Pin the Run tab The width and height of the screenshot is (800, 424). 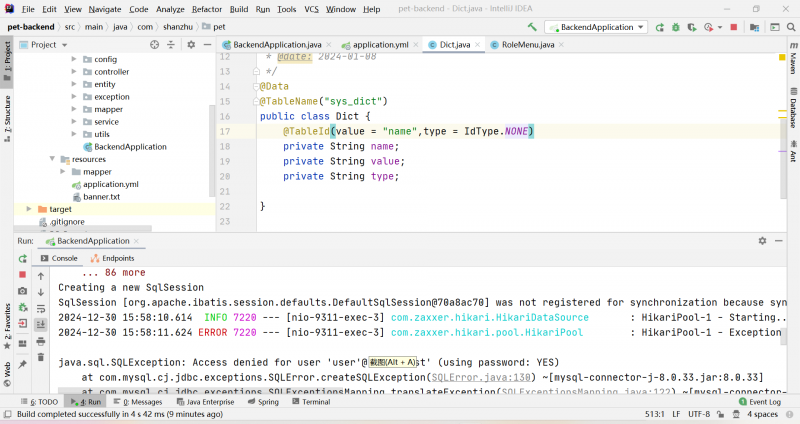22,364
